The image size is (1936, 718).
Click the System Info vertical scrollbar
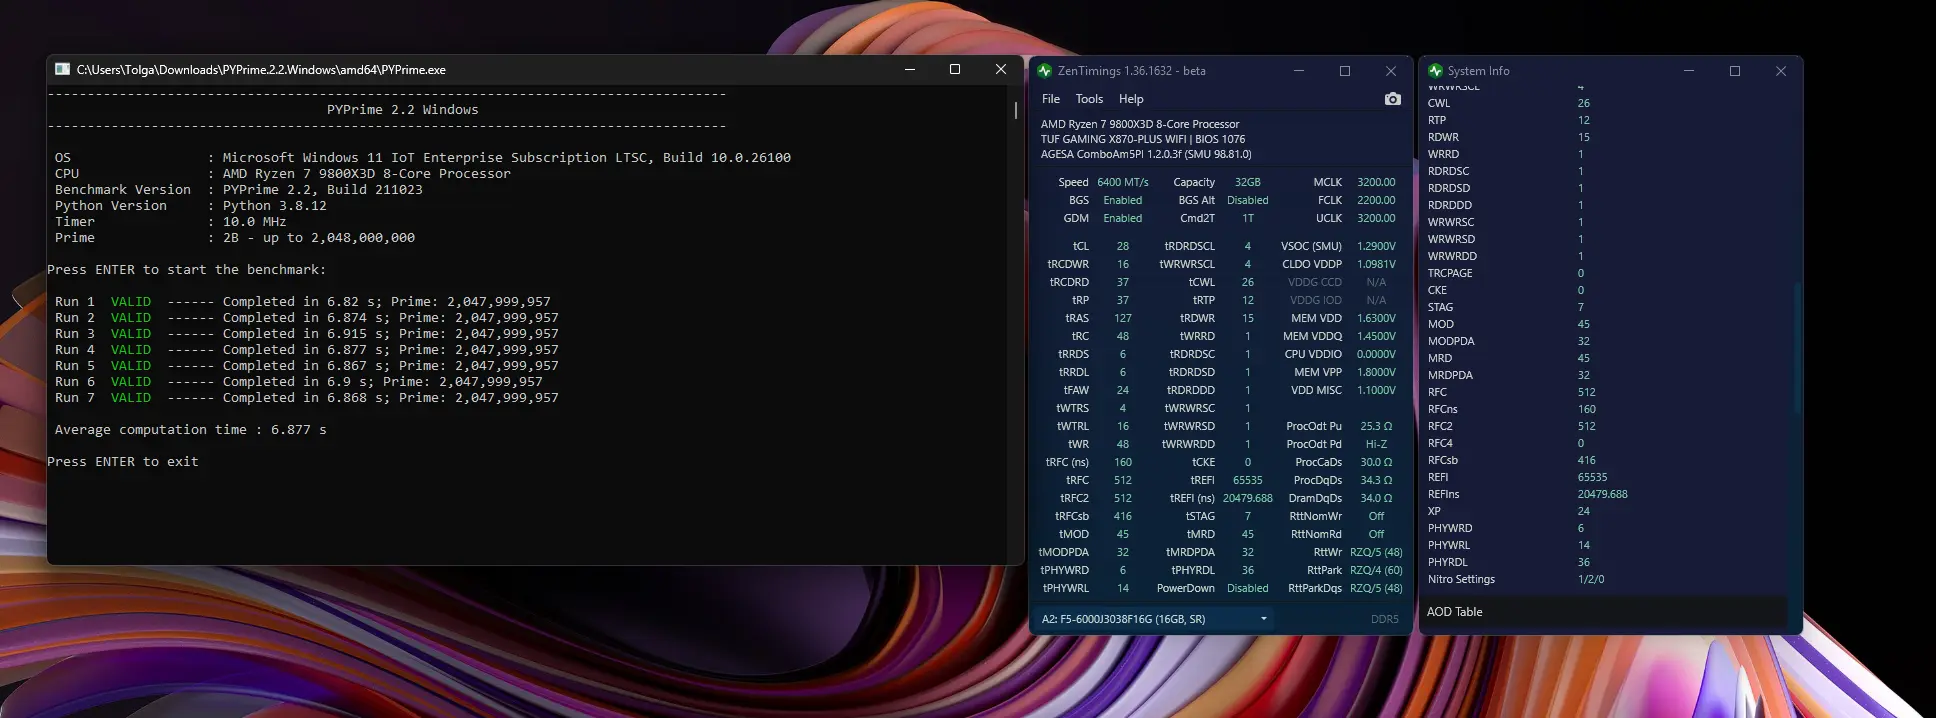click(1795, 348)
